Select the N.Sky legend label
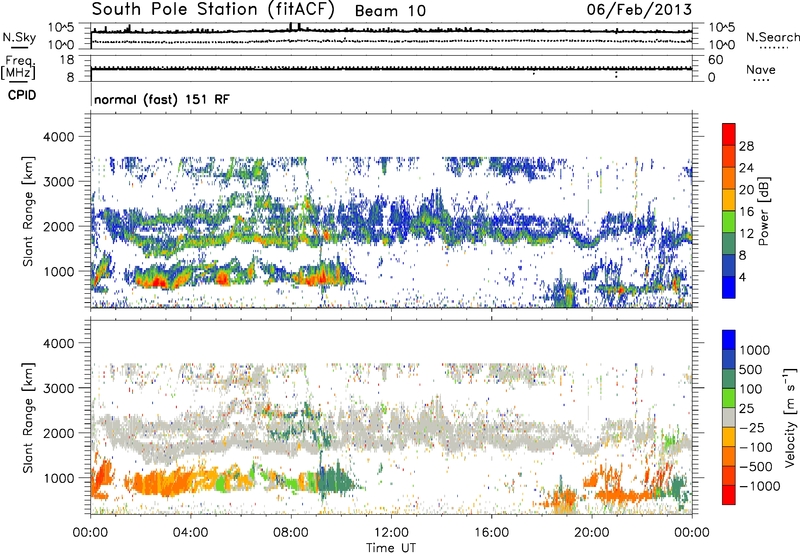 tap(19, 37)
